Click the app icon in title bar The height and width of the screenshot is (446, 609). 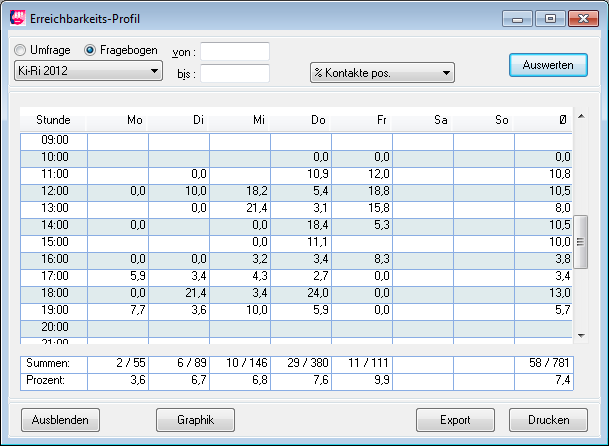(x=17, y=17)
